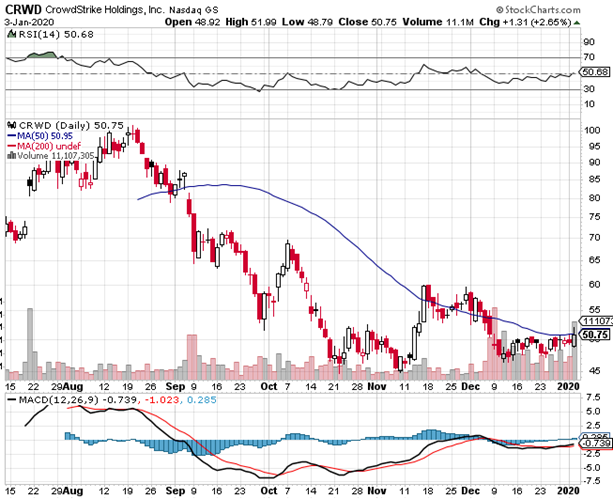Click the Oct label on the date axis

tap(266, 384)
